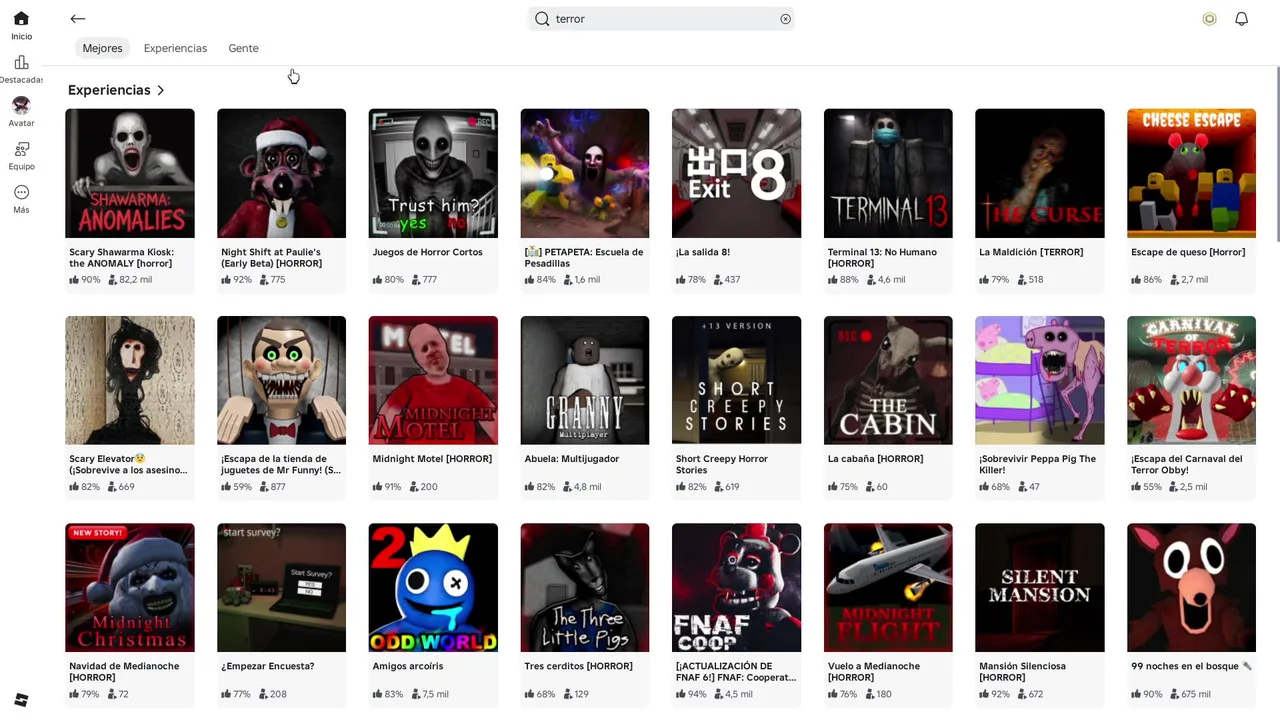Image resolution: width=1280 pixels, height=720 pixels.
Task: Open the Midnight Motel [HORROR] title link
Action: pos(432,459)
